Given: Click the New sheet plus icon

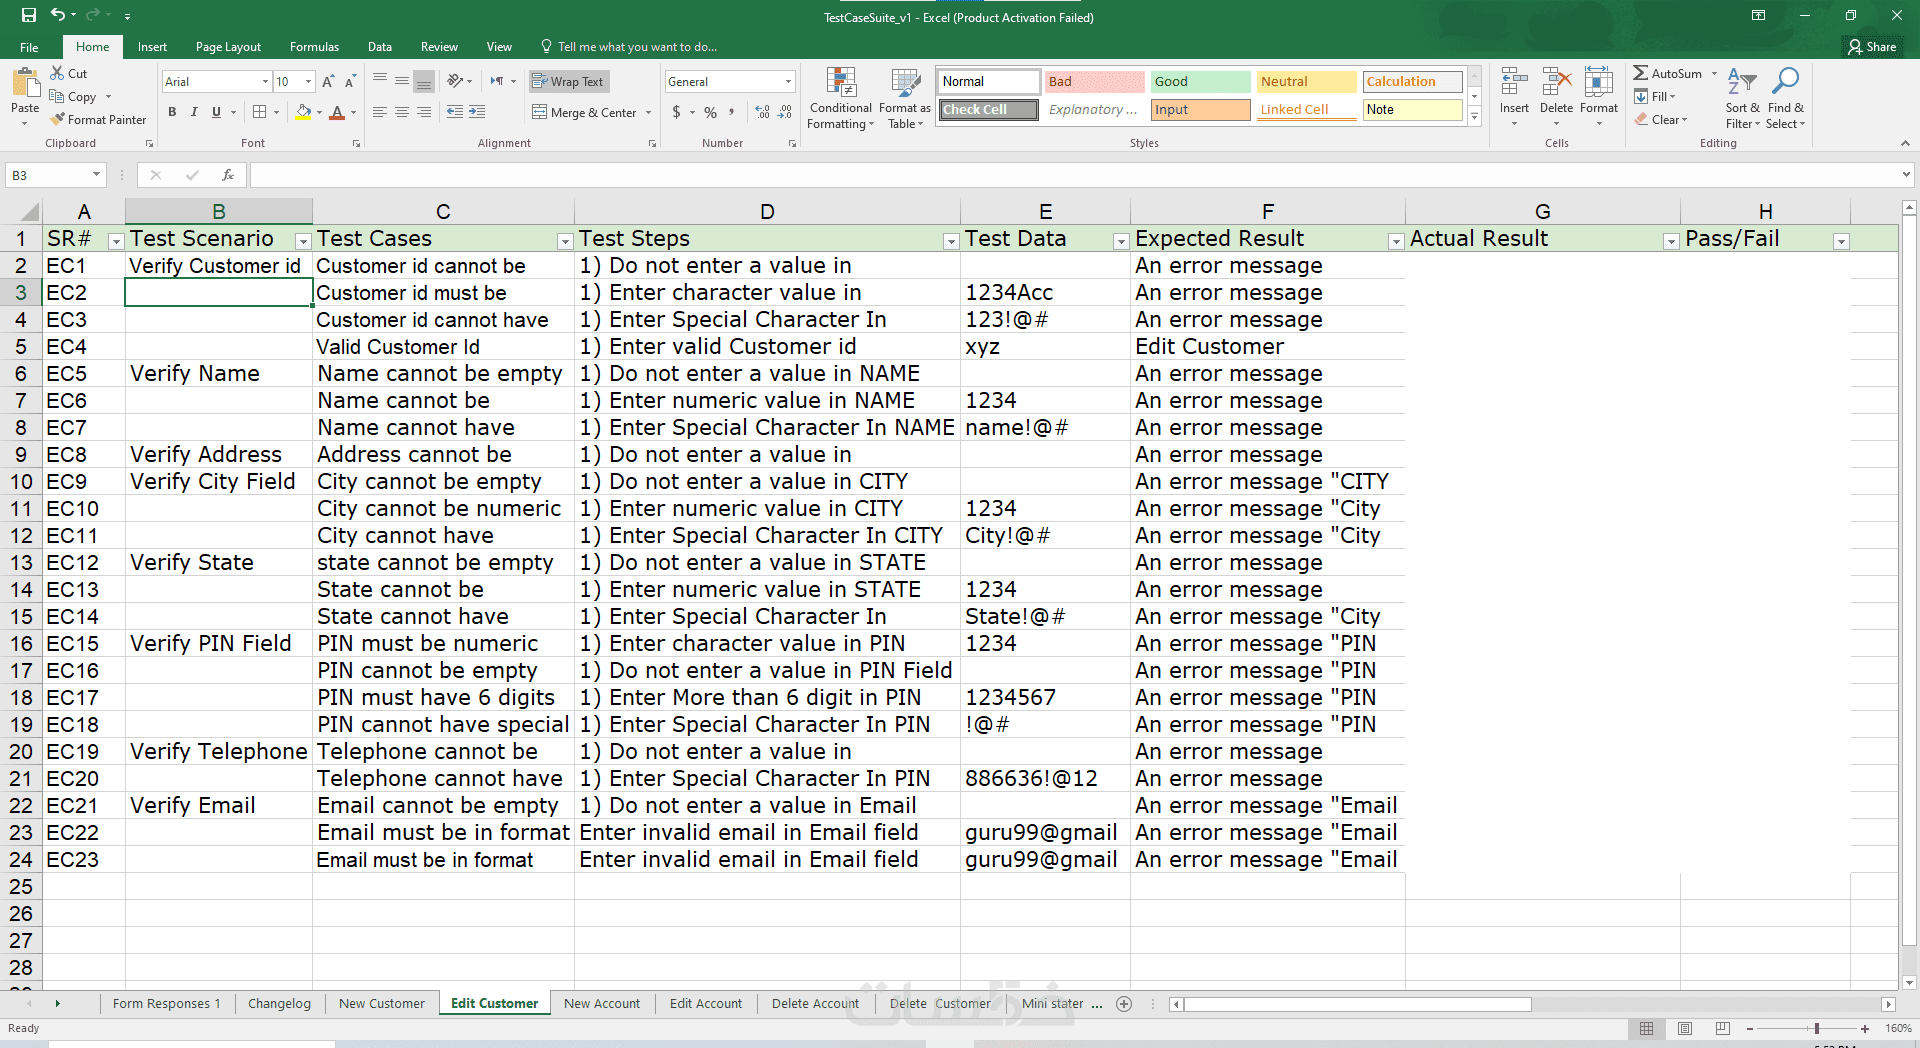Looking at the screenshot, I should (x=1124, y=1004).
